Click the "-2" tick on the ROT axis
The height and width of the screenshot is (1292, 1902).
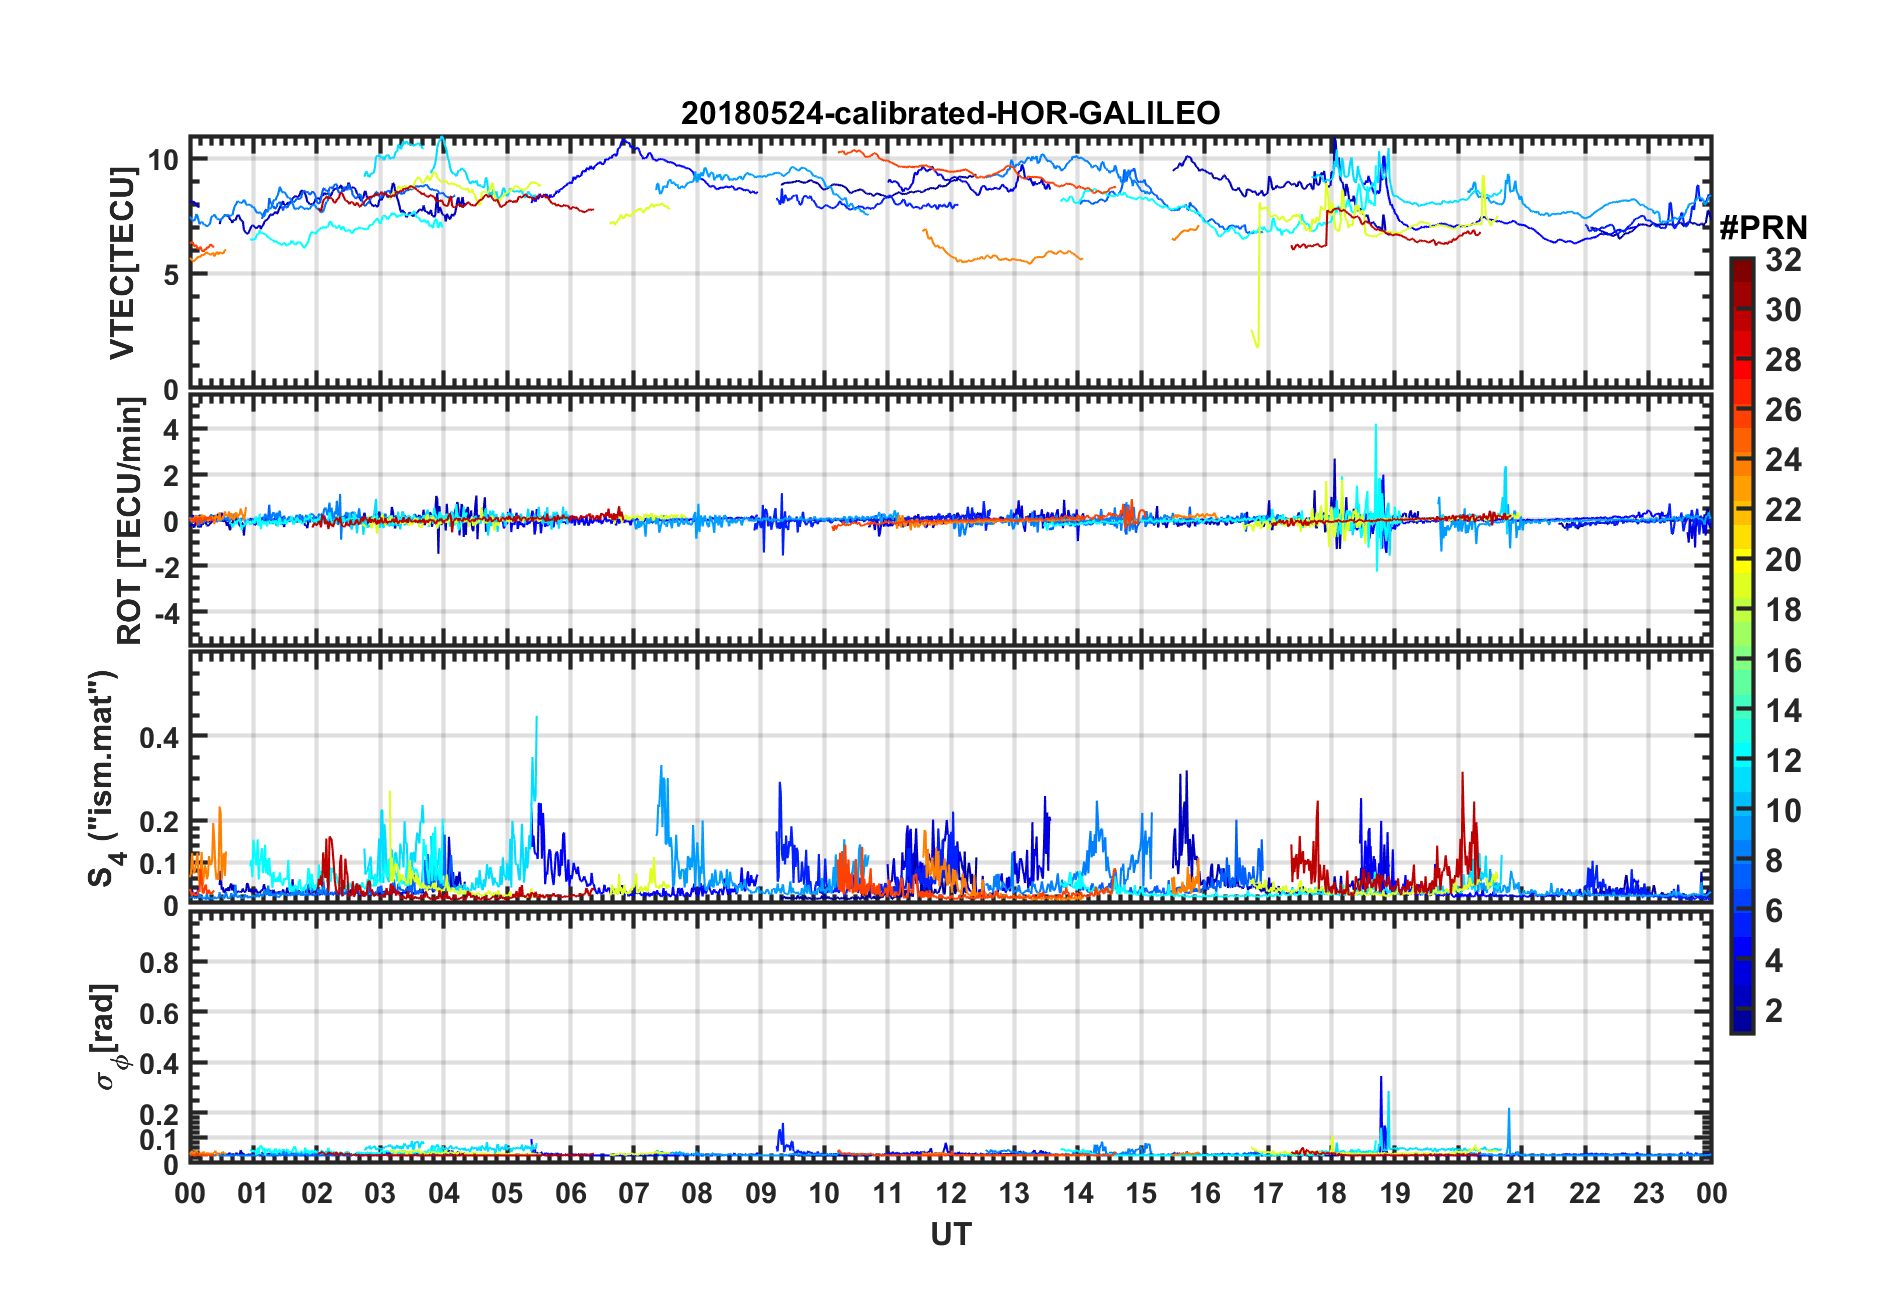pyautogui.click(x=166, y=567)
